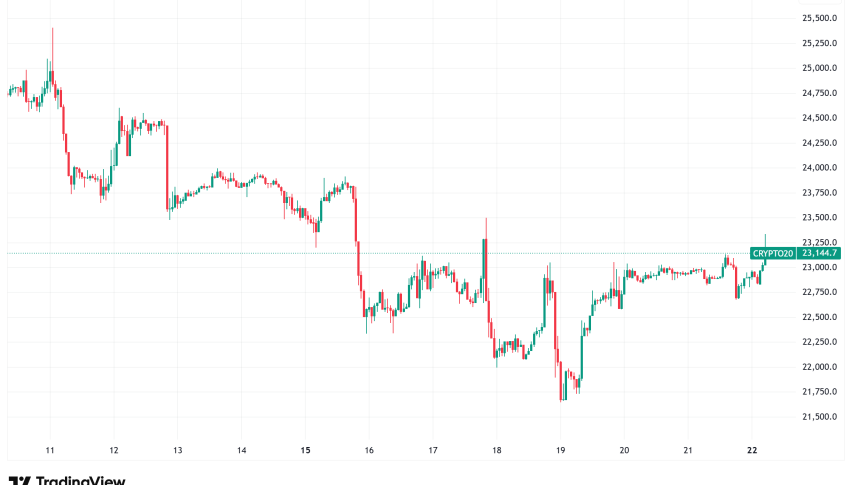
Task: Click the 21,500.0 price axis label
Action: point(819,417)
